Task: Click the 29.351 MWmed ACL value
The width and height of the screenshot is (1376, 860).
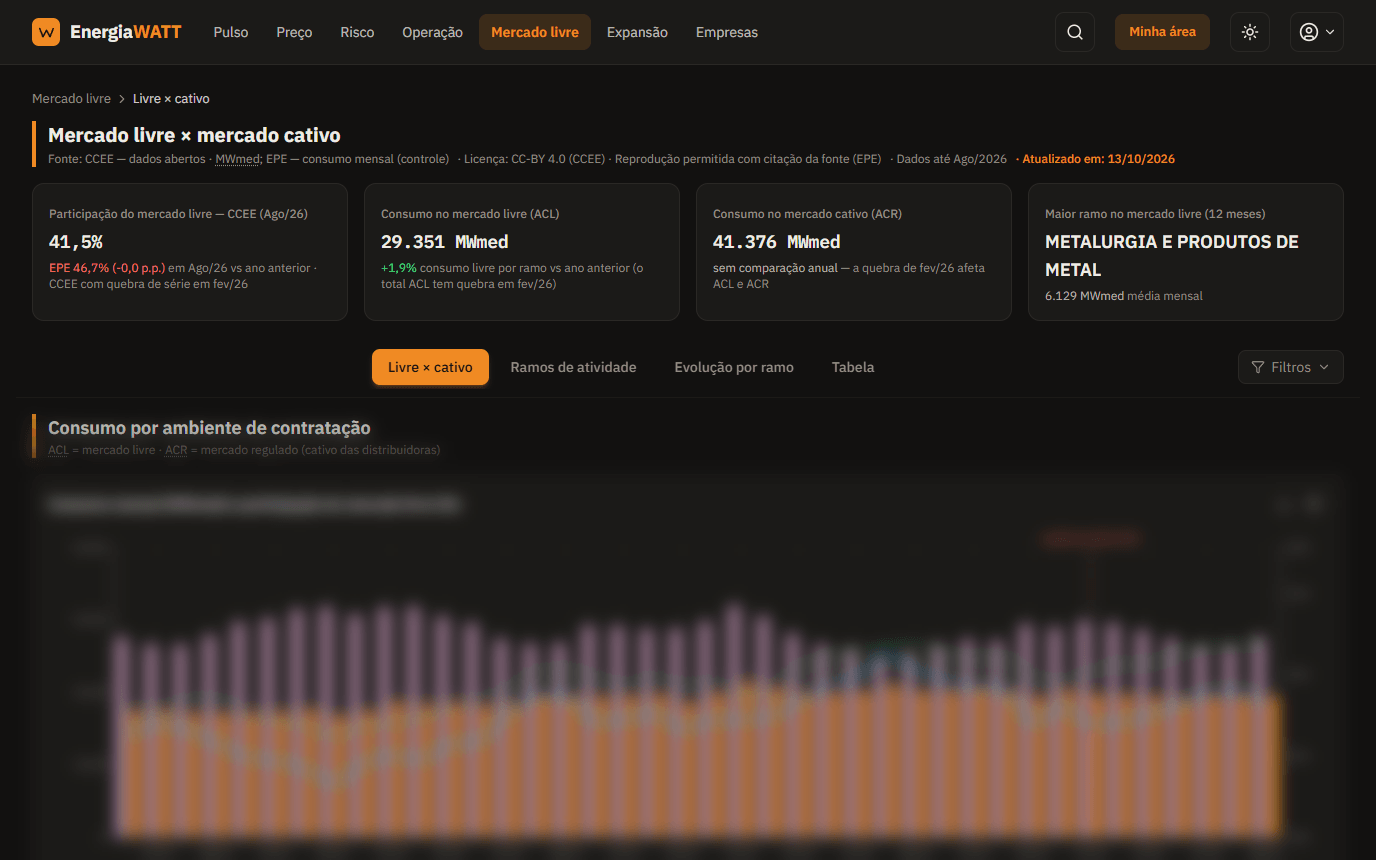Action: [x=445, y=242]
